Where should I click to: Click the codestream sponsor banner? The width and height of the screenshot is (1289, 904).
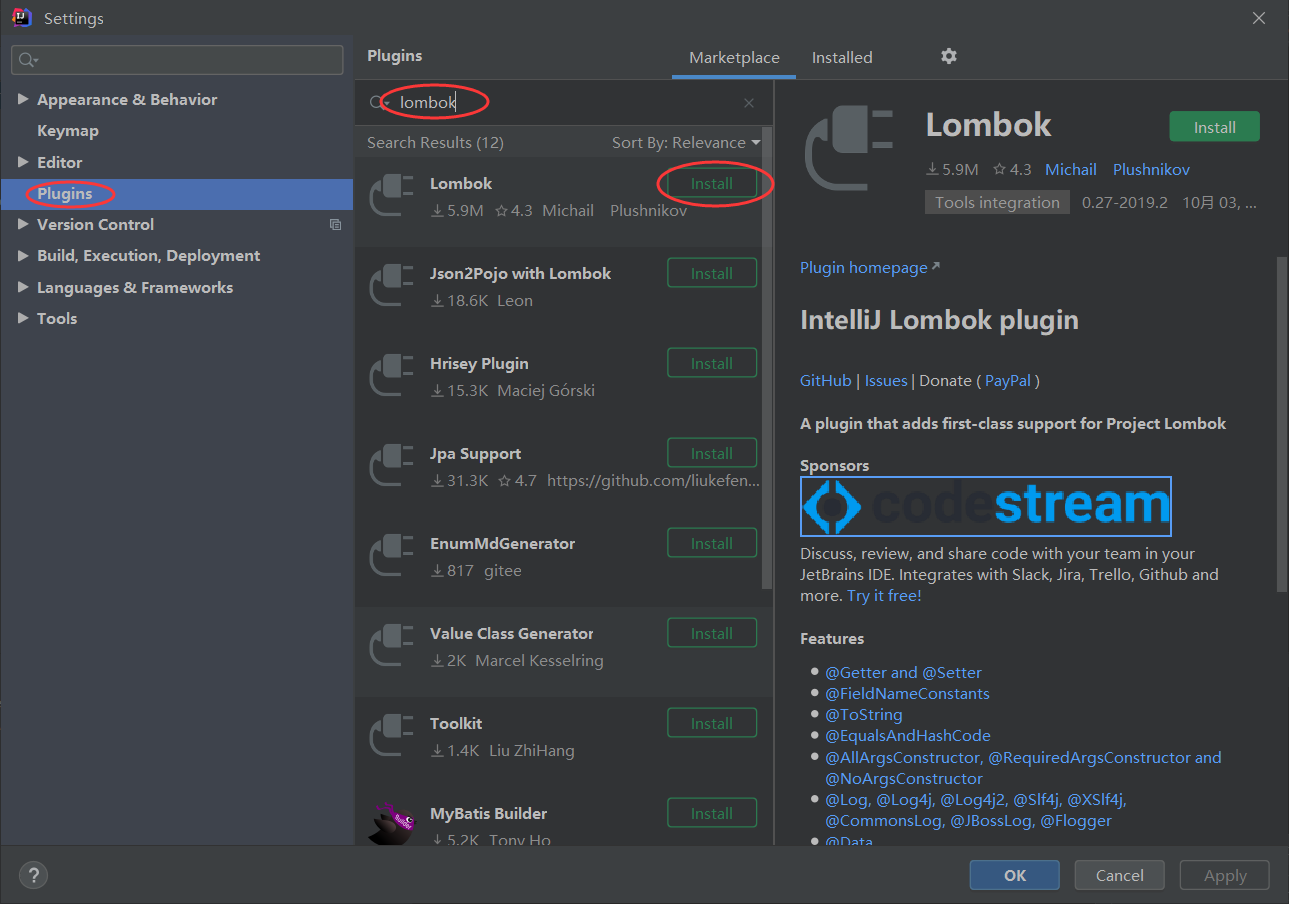tap(986, 507)
